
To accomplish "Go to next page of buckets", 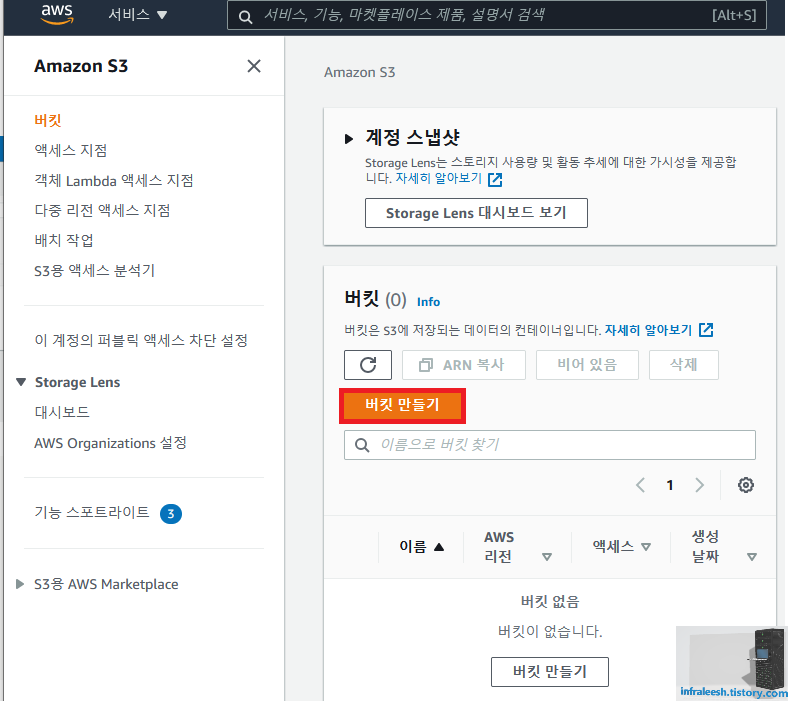I will coord(699,485).
